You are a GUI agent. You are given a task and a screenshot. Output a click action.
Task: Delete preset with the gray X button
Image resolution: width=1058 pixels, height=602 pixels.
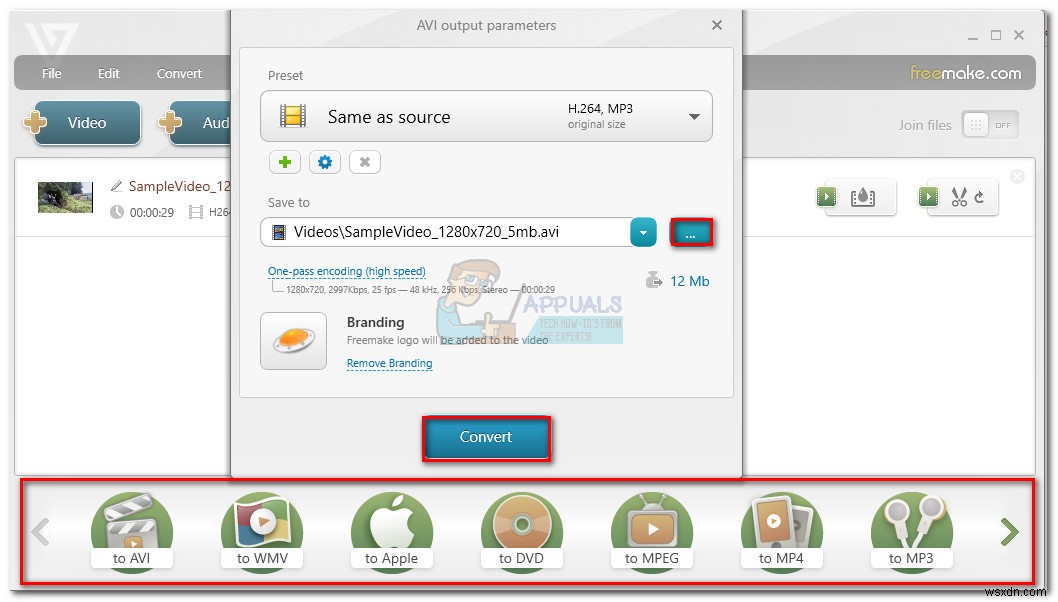click(364, 162)
